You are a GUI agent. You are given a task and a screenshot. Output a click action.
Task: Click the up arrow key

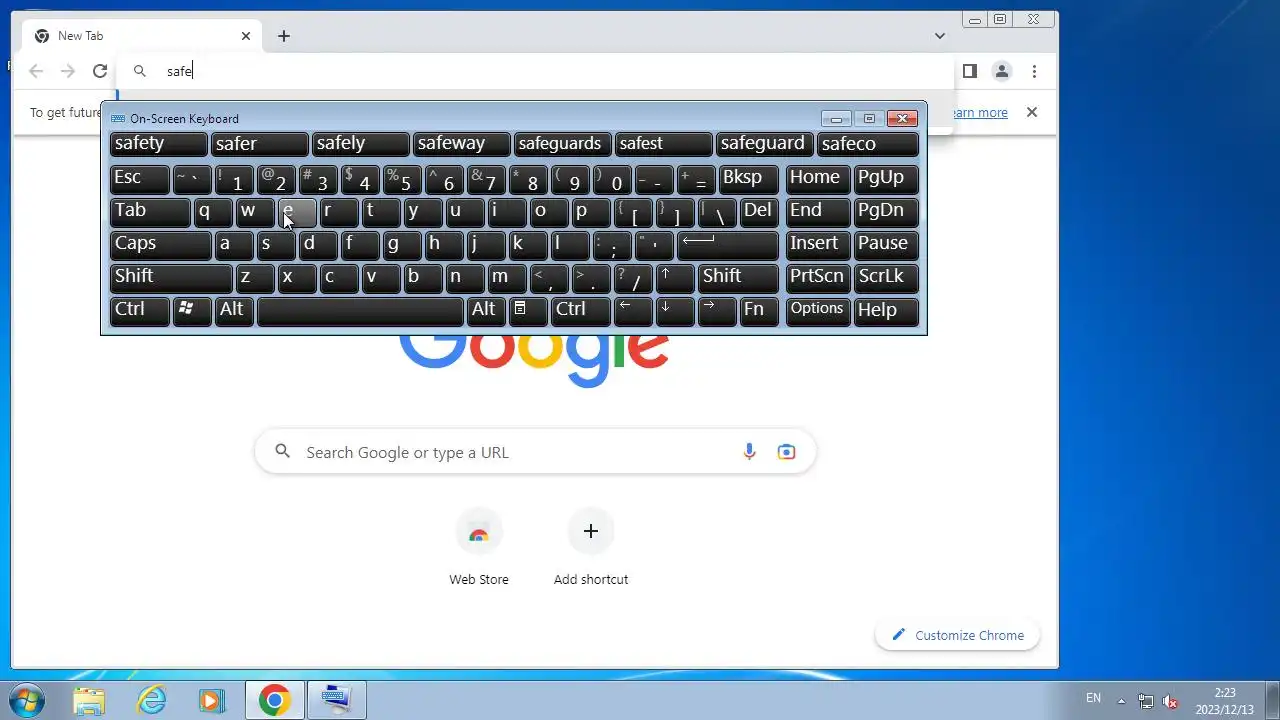[675, 278]
